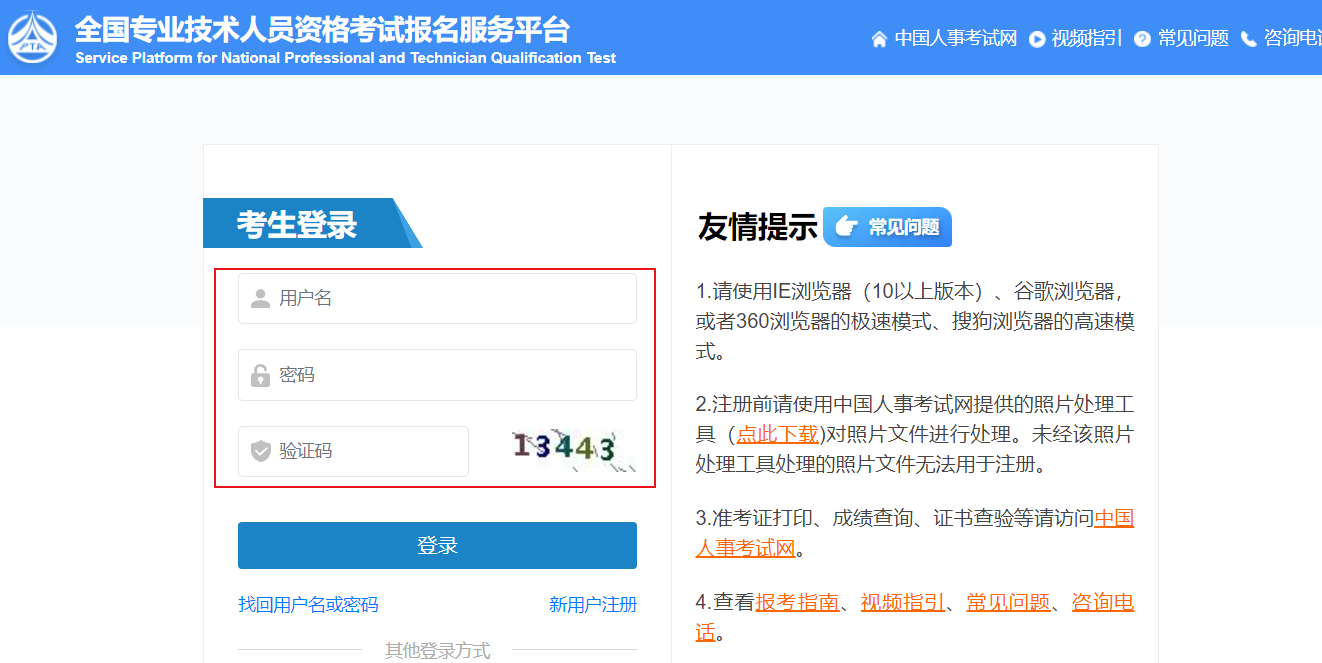Image resolution: width=1322 pixels, height=663 pixels.
Task: Open 中国人事考试网 in the top navigation
Action: pos(955,38)
